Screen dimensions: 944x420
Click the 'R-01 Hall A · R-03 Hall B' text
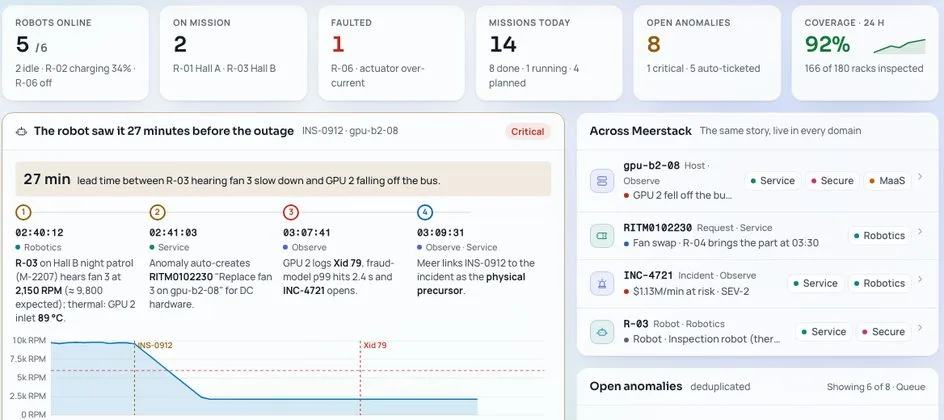pyautogui.click(x=225, y=69)
